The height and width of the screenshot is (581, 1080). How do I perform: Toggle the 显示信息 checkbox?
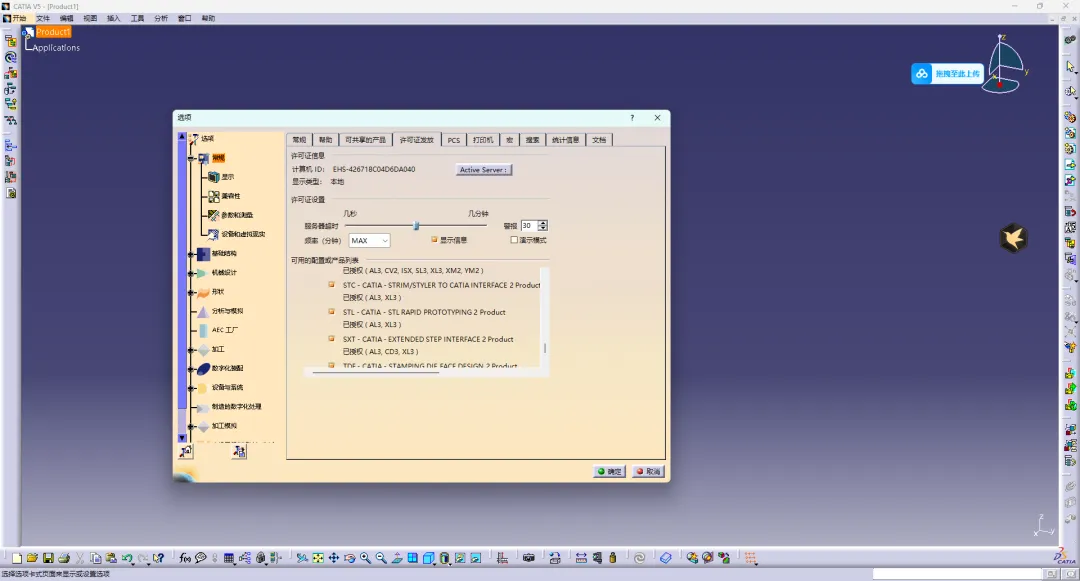click(x=434, y=240)
